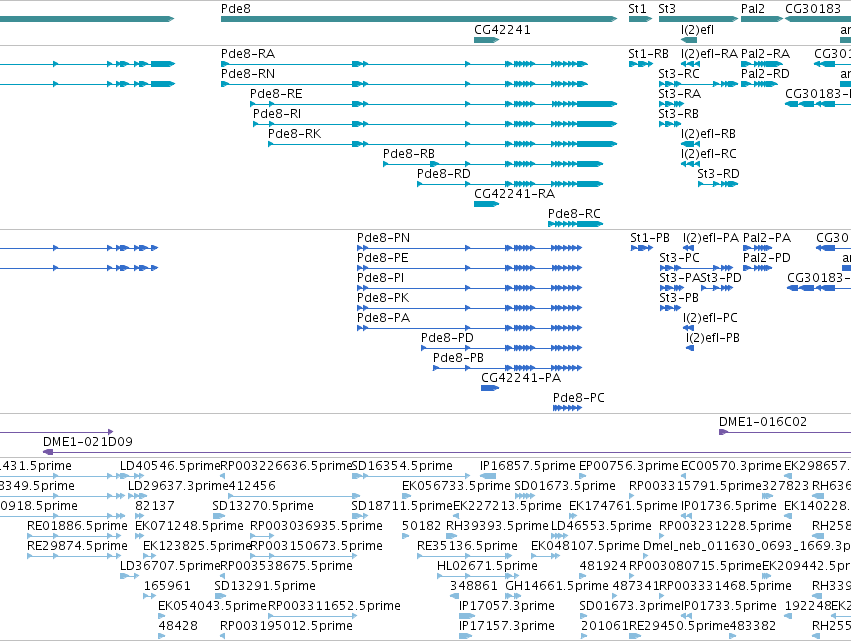Select the St3-PB protein label
Image resolution: width=851 pixels, height=641 pixels.
(678, 298)
